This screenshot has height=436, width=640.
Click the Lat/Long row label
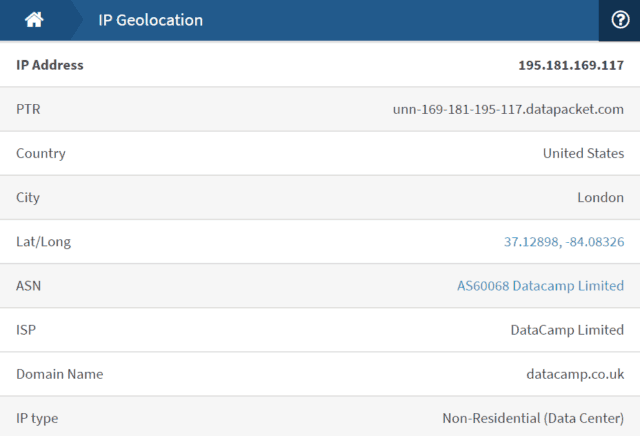pyautogui.click(x=44, y=242)
